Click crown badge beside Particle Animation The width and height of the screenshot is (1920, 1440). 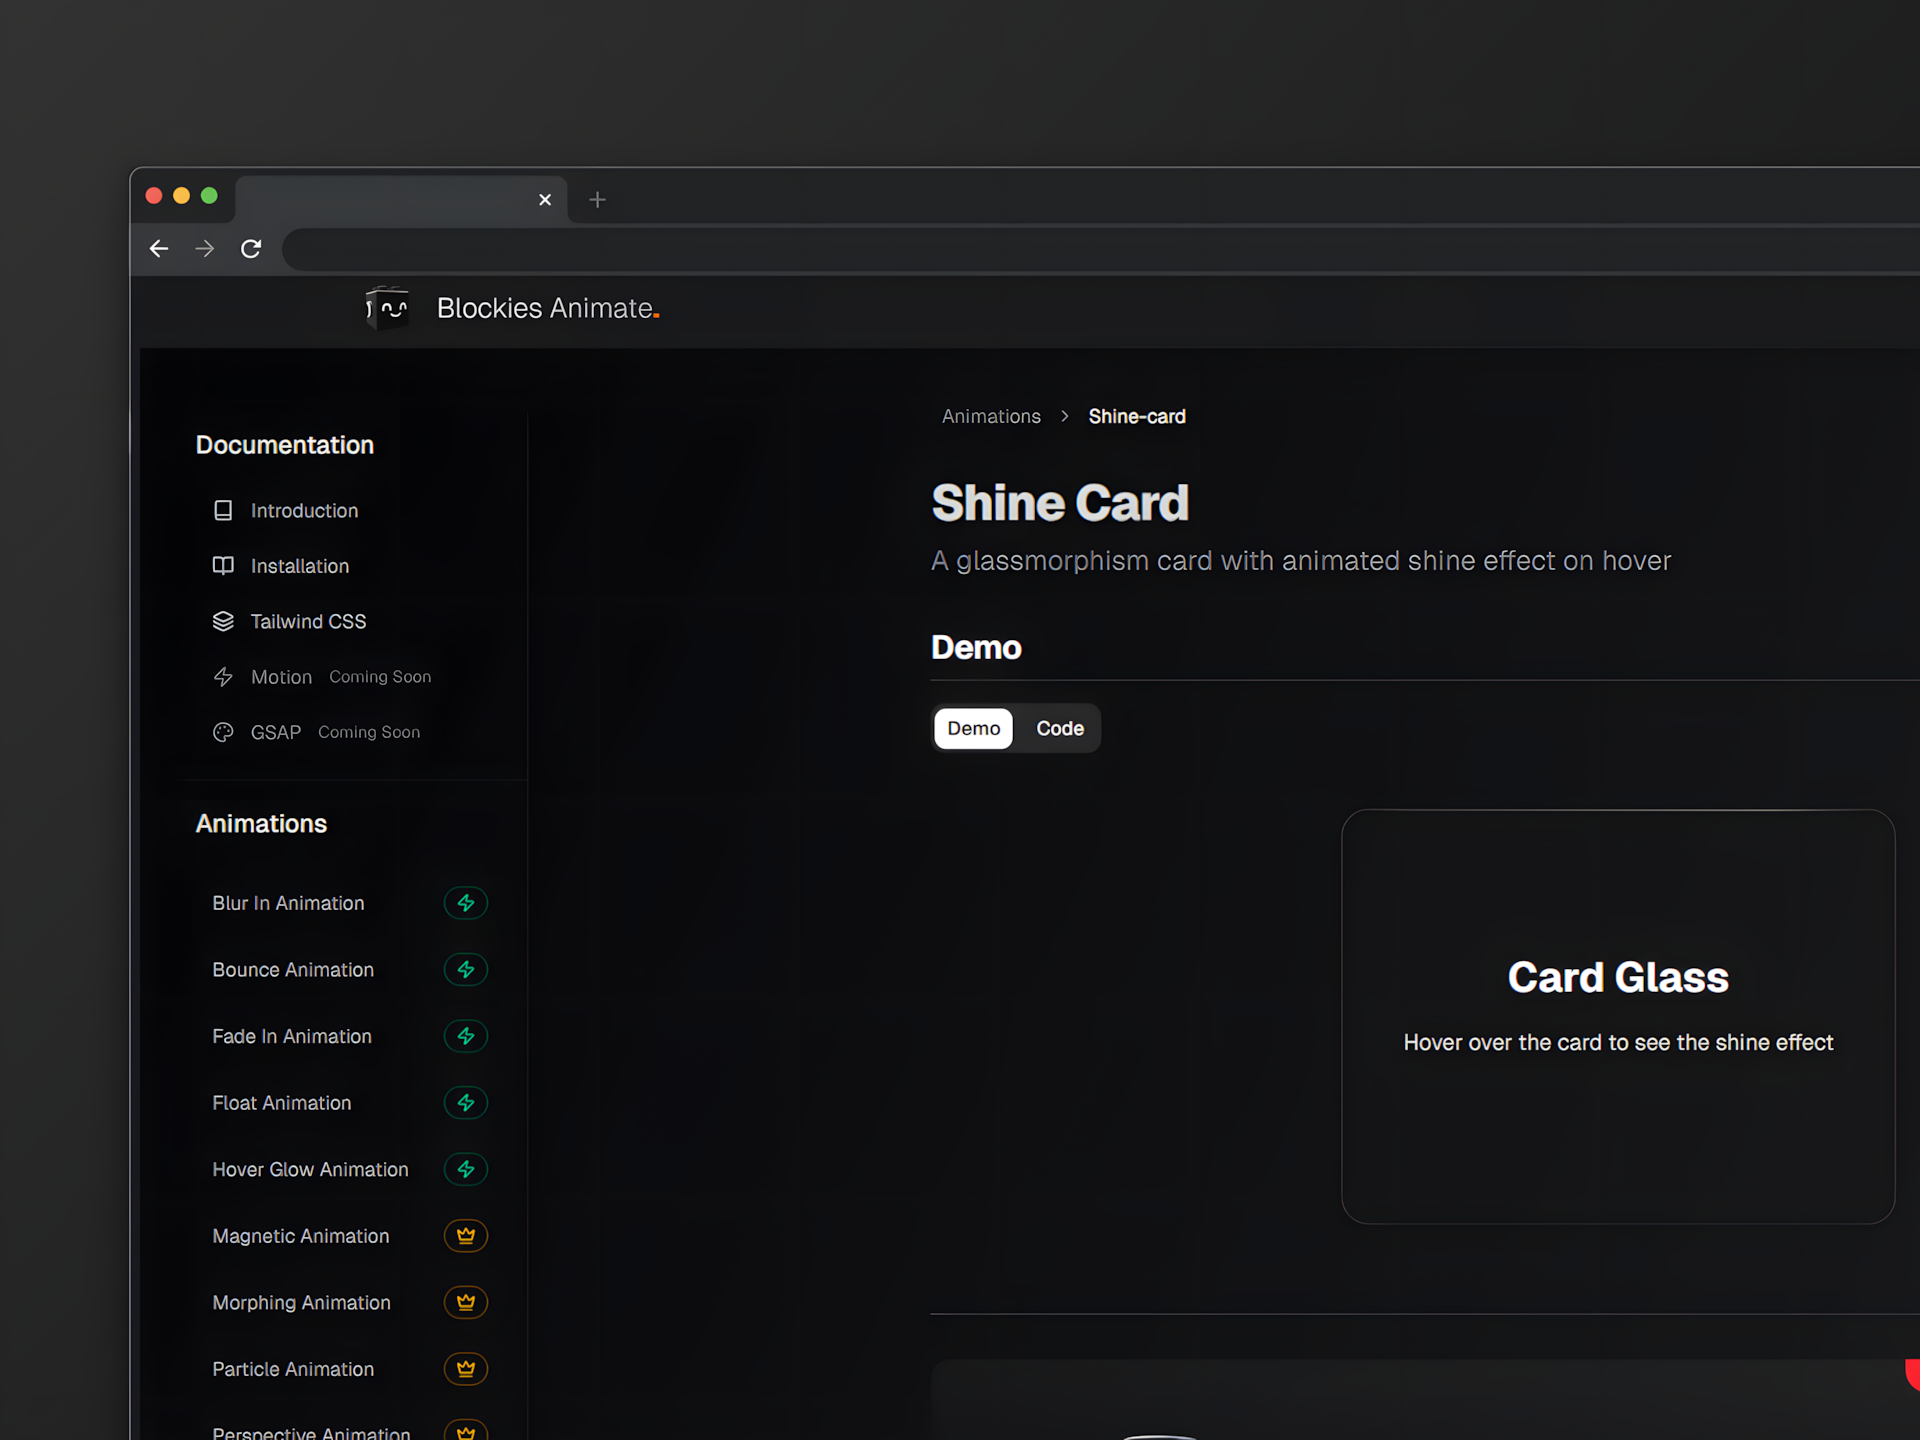pos(465,1369)
